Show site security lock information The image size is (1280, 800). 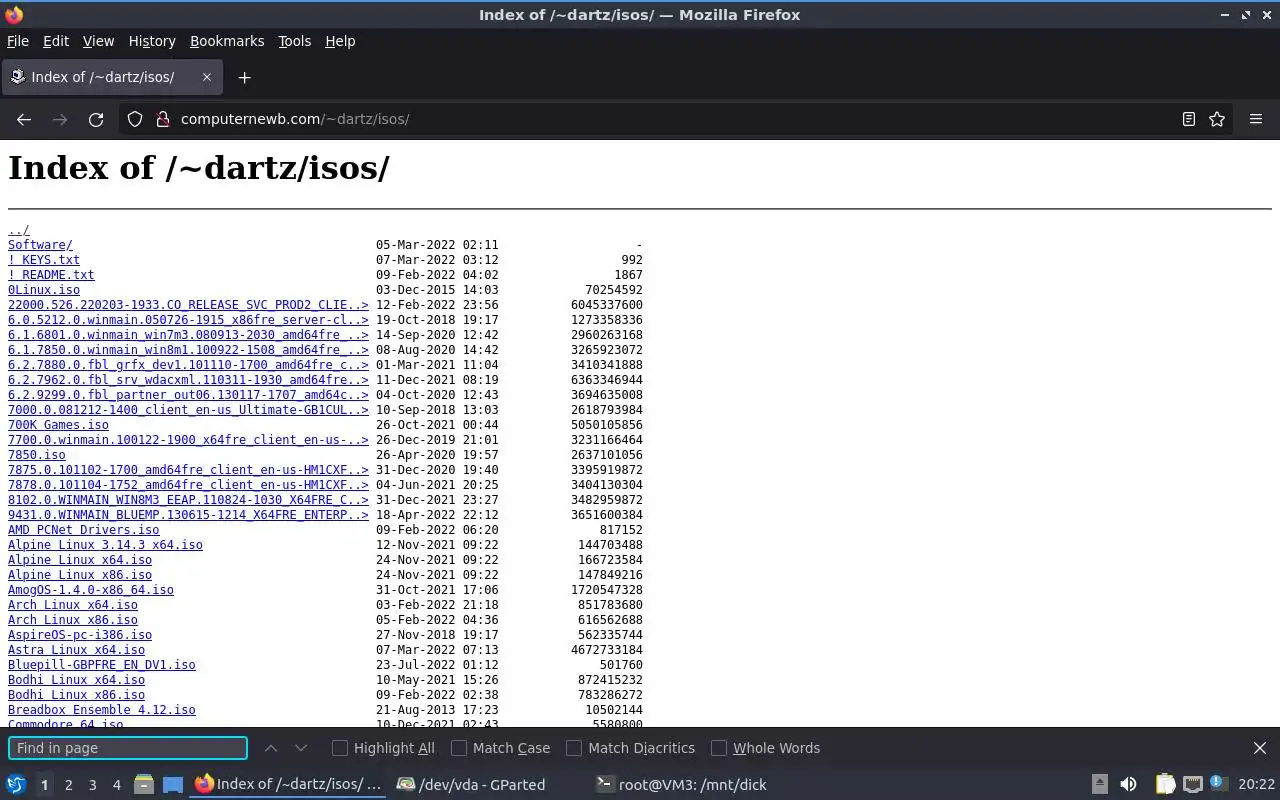click(163, 119)
